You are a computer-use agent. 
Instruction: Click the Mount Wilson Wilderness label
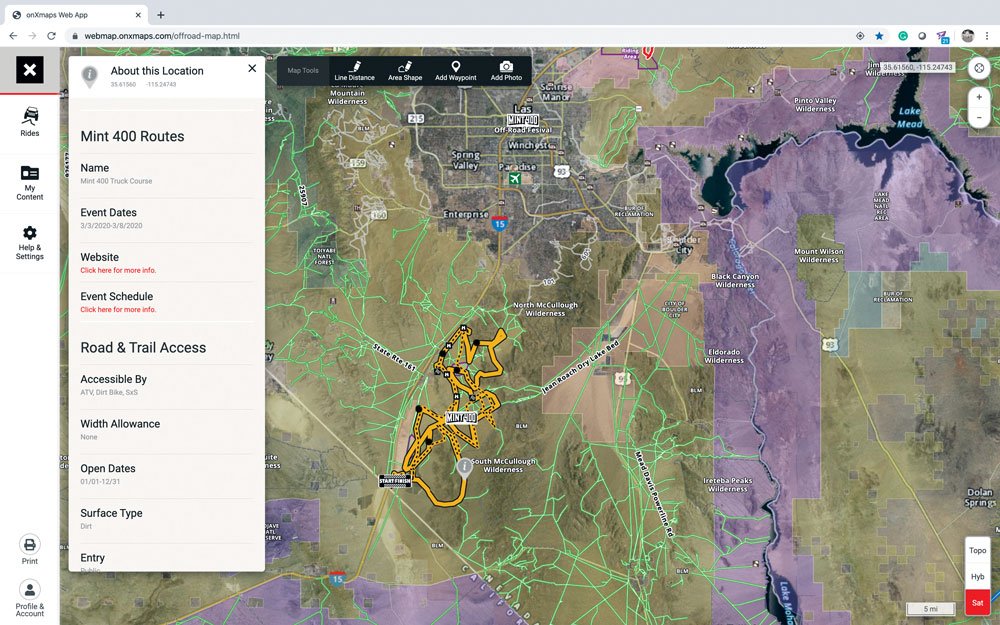coord(819,256)
